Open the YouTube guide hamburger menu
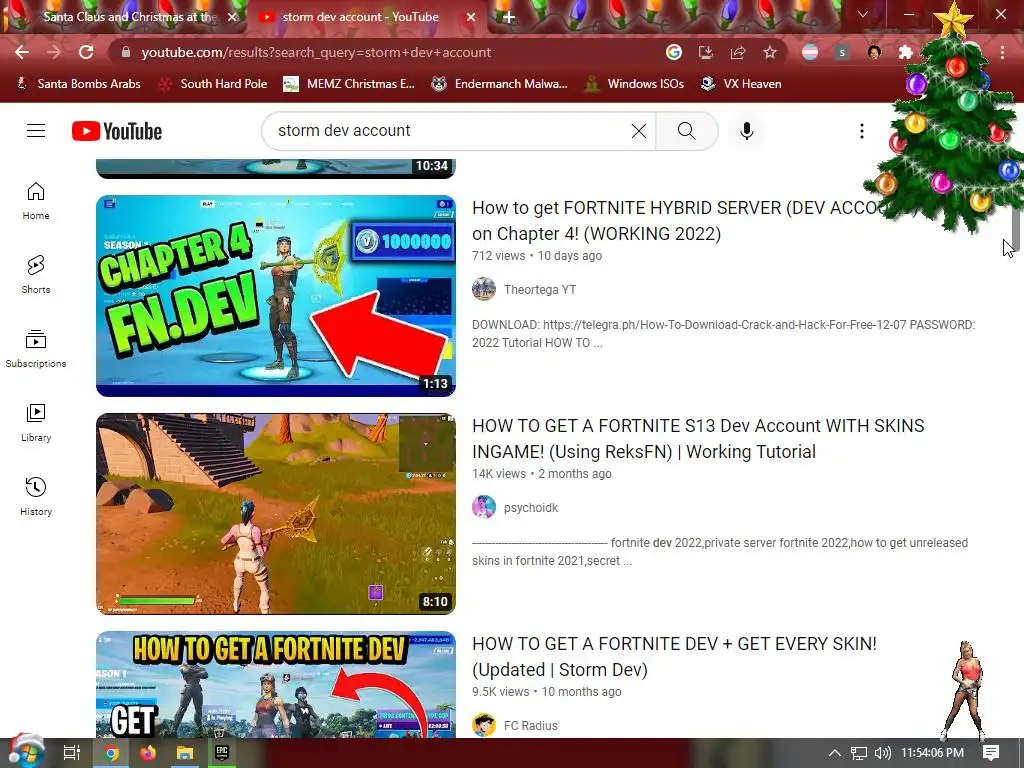Viewport: 1024px width, 768px height. coord(36,131)
